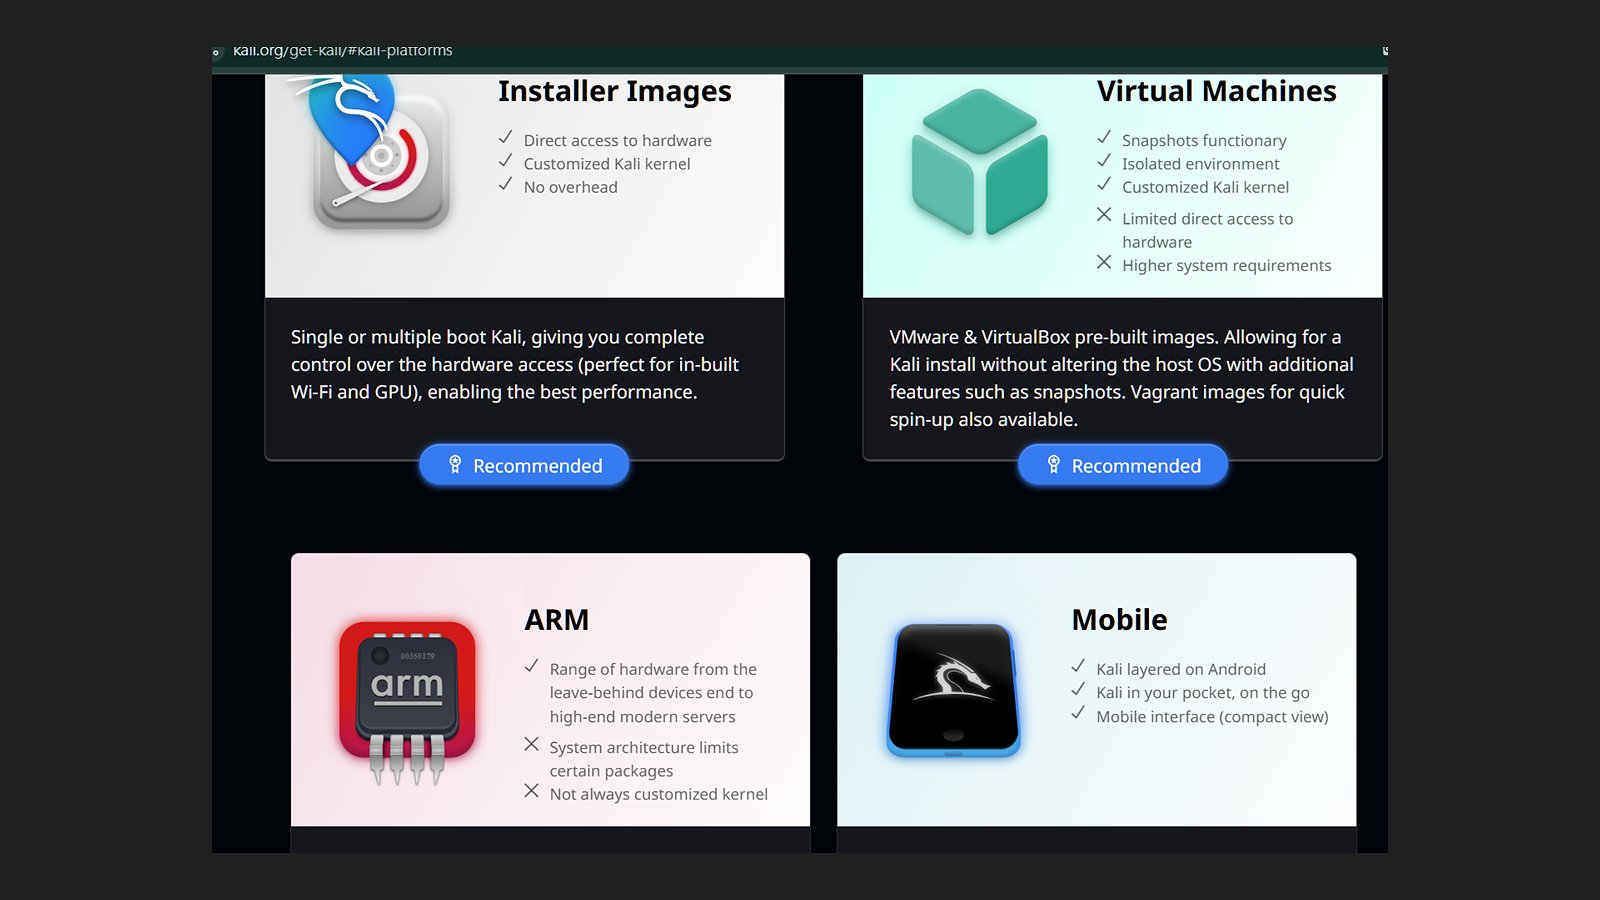Click checkmark beside Range of hardware
Viewport: 1600px width, 900px height.
[x=532, y=666]
